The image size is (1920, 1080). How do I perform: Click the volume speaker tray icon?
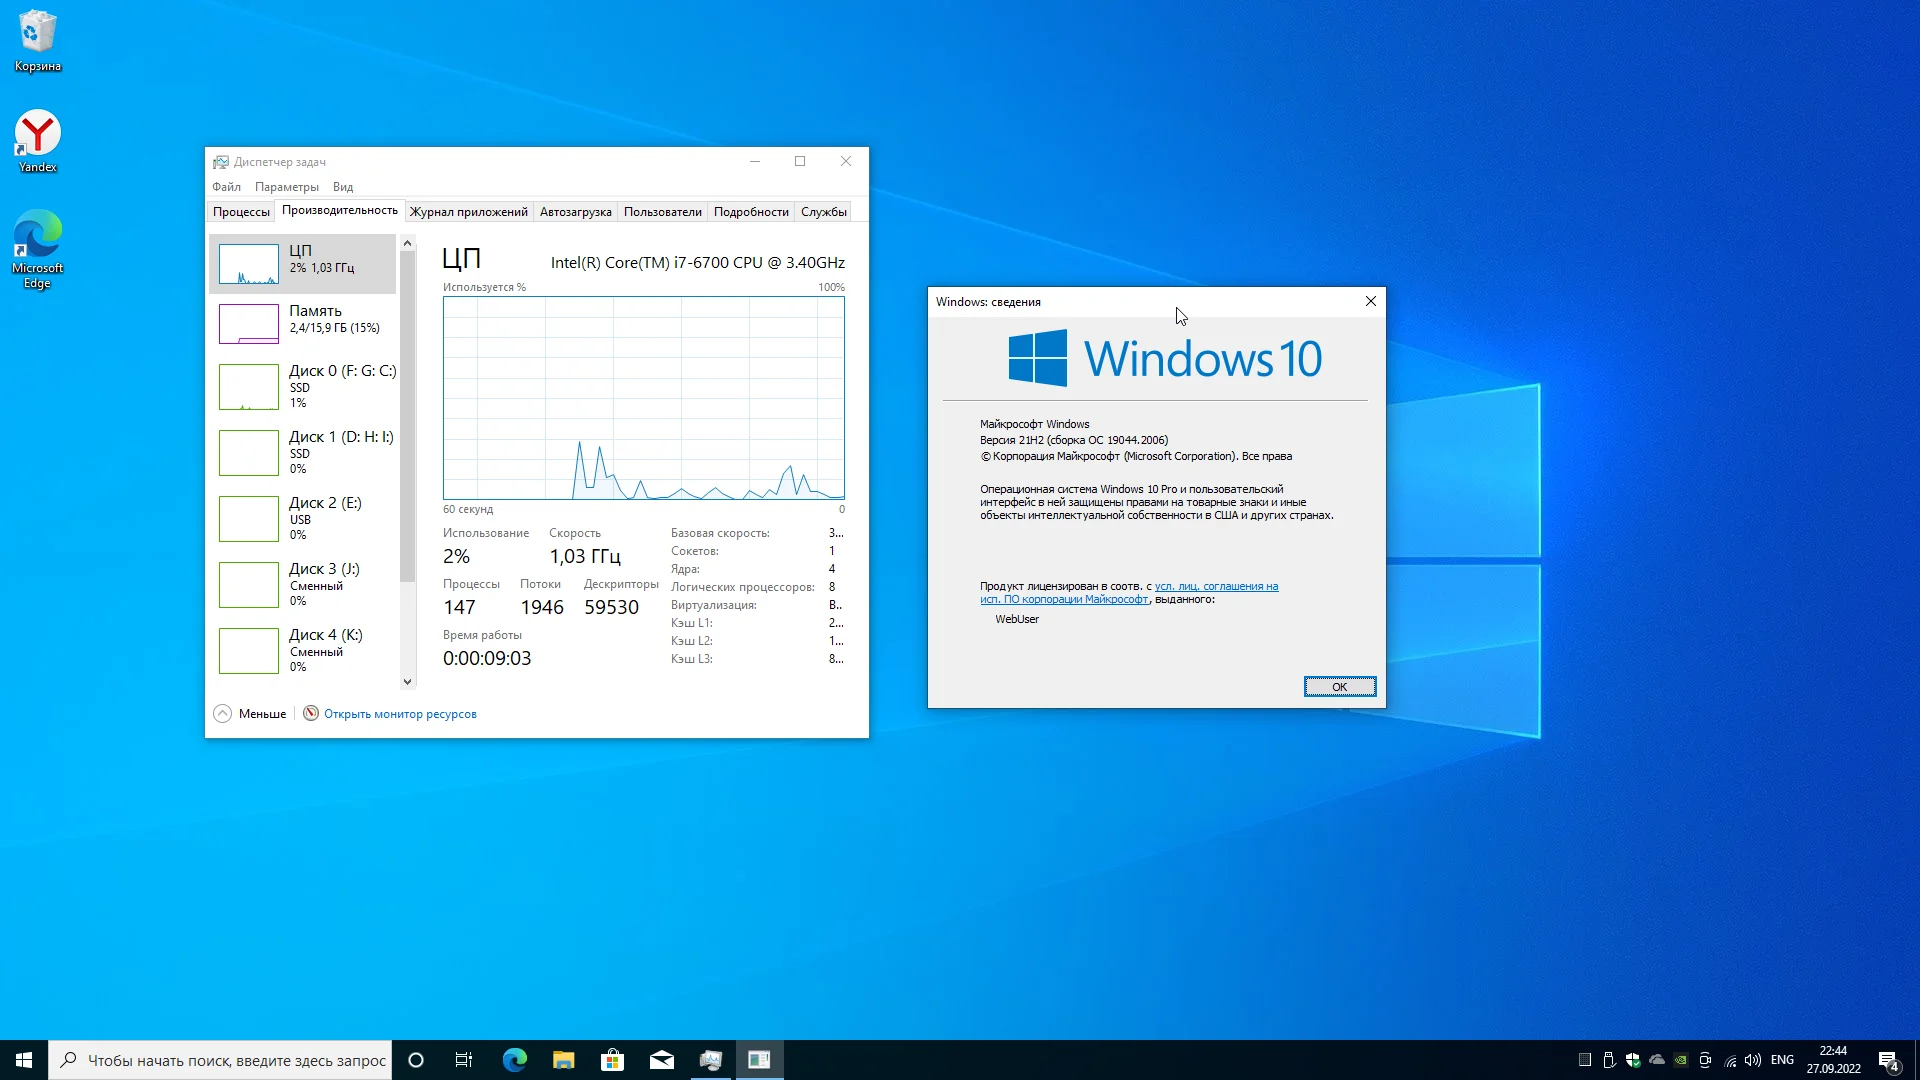(x=1753, y=1060)
